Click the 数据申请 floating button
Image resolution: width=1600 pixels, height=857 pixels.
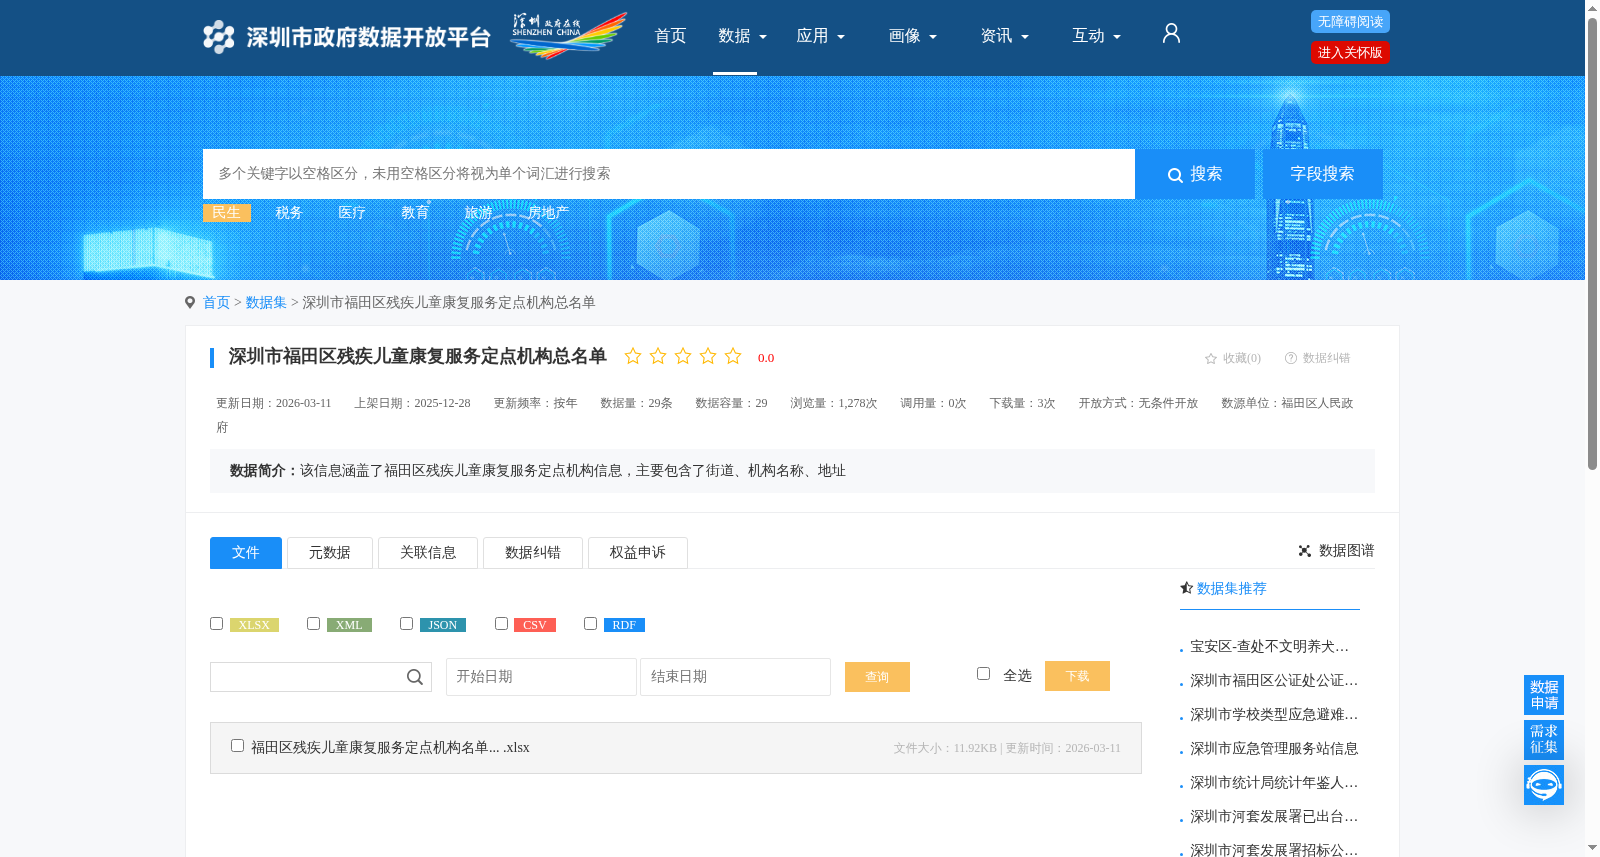tap(1544, 695)
